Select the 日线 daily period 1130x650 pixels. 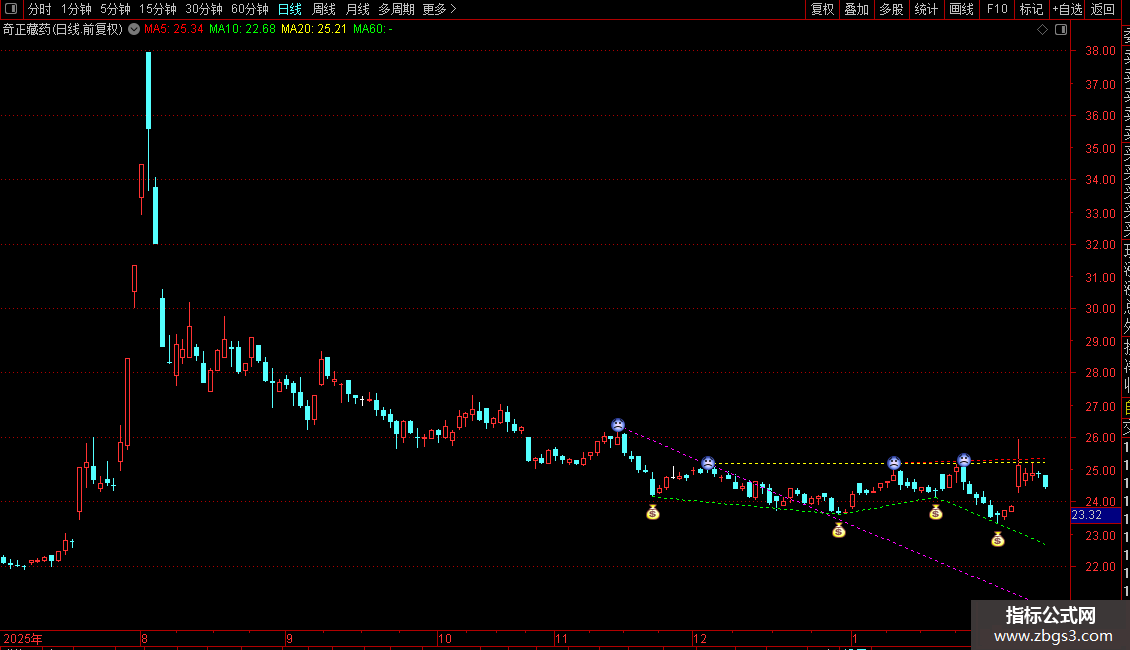290,9
